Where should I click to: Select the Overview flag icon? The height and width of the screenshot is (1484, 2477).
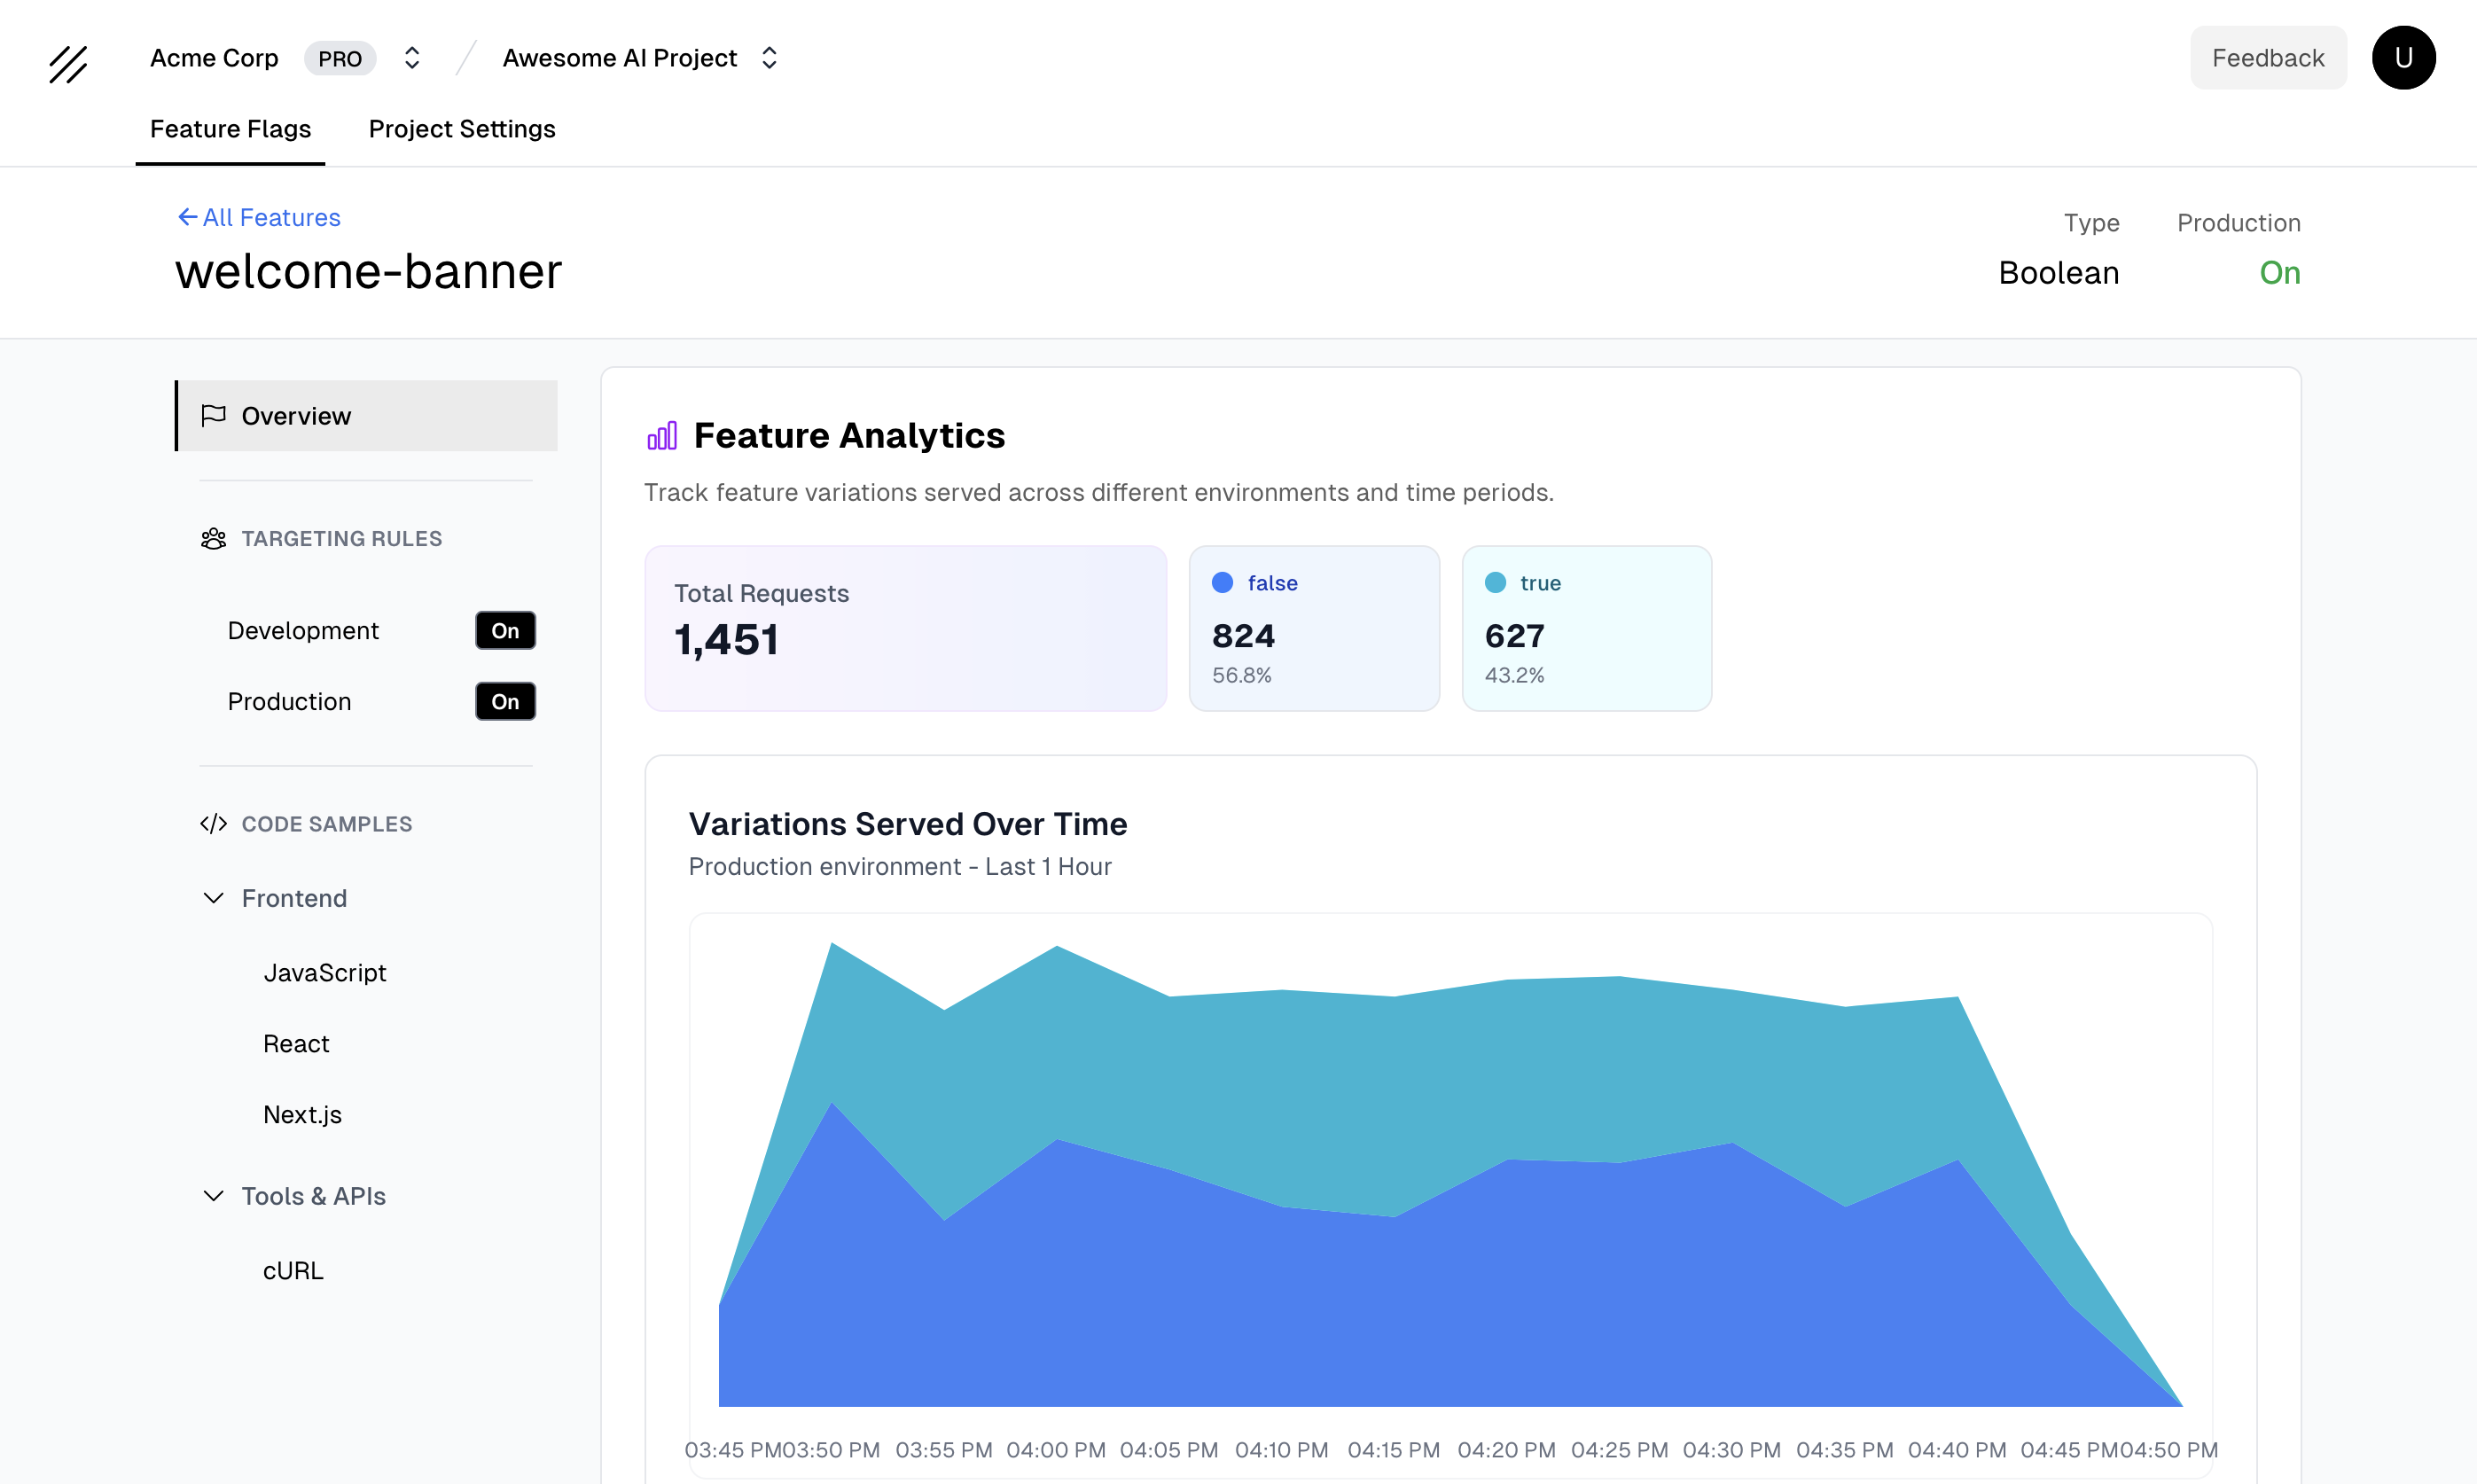click(x=213, y=415)
